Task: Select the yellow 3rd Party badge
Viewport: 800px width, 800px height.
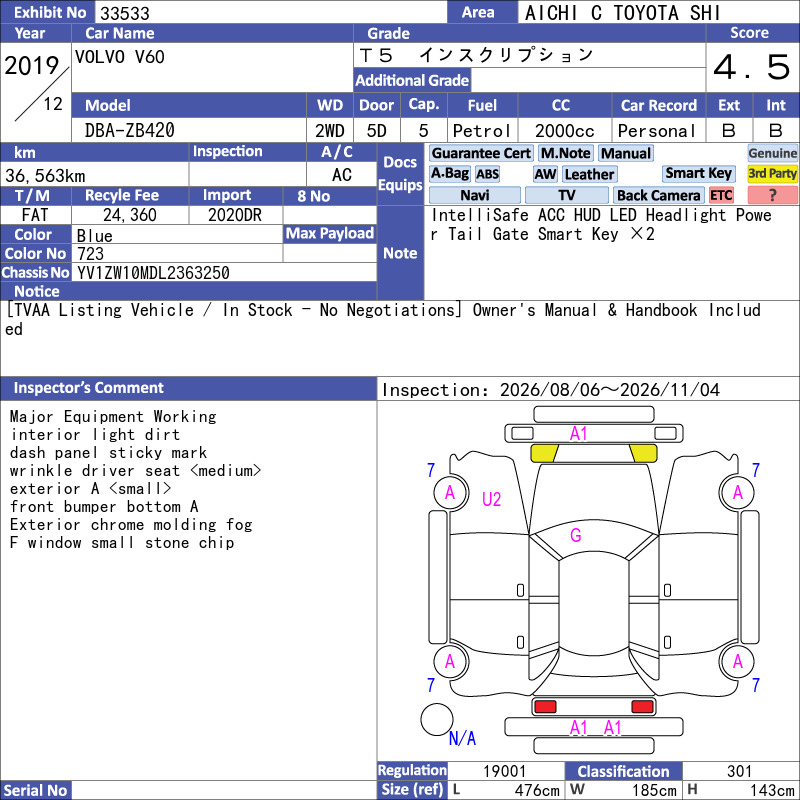Action: pos(772,174)
